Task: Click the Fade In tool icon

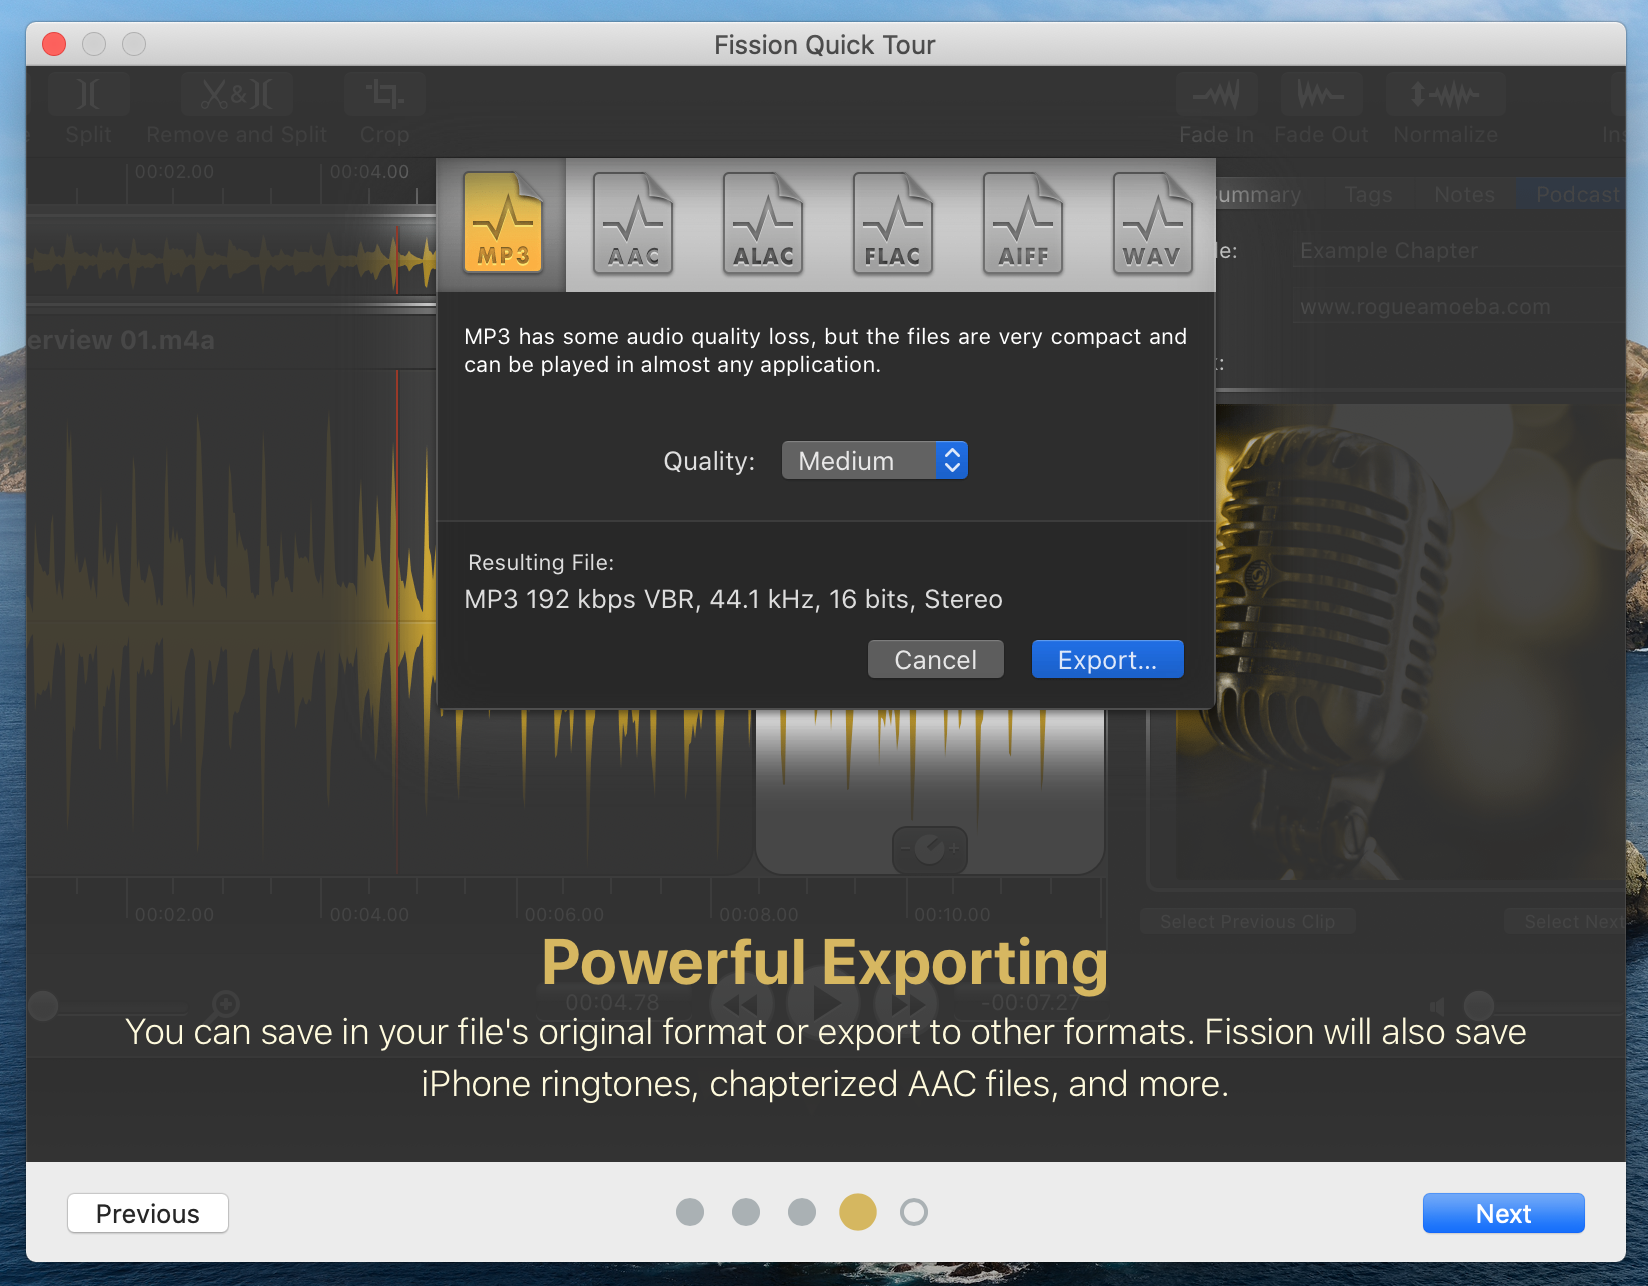Action: pos(1216,95)
